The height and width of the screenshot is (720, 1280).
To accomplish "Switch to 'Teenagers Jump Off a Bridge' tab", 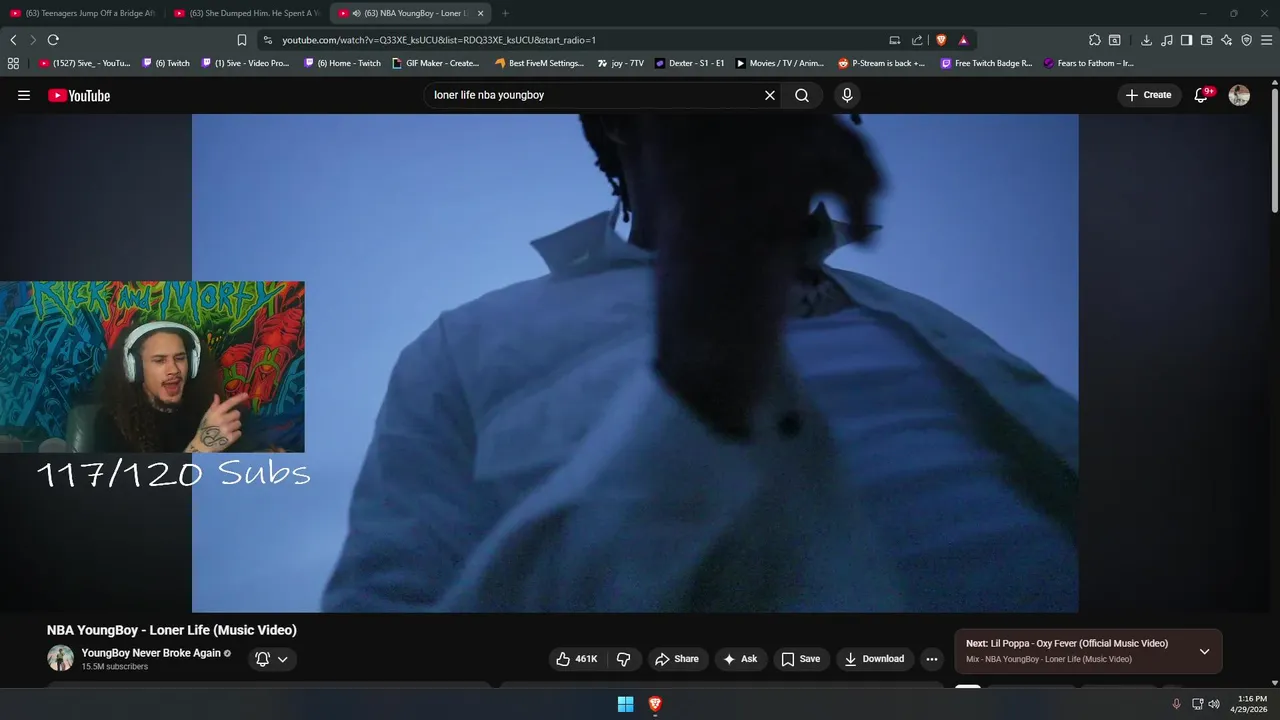I will (83, 13).
